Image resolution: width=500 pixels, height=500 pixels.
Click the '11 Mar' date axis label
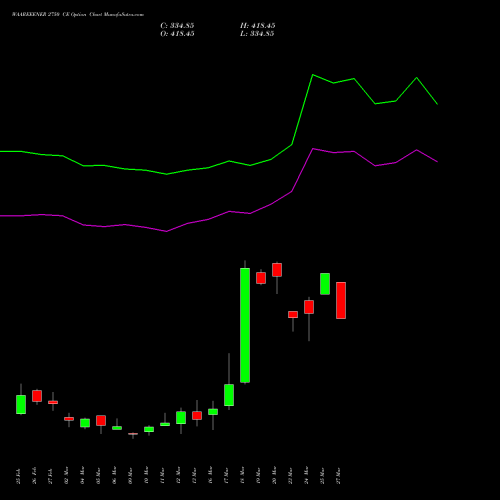click(162, 476)
